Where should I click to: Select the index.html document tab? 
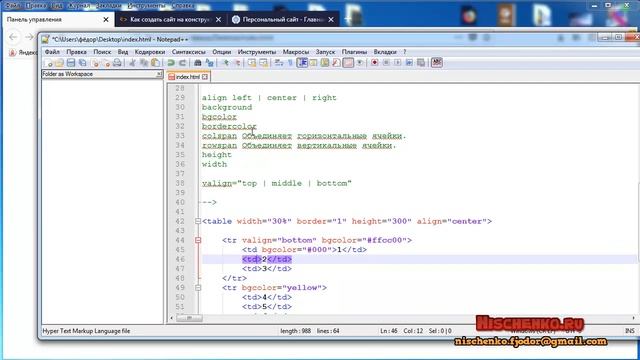point(188,76)
